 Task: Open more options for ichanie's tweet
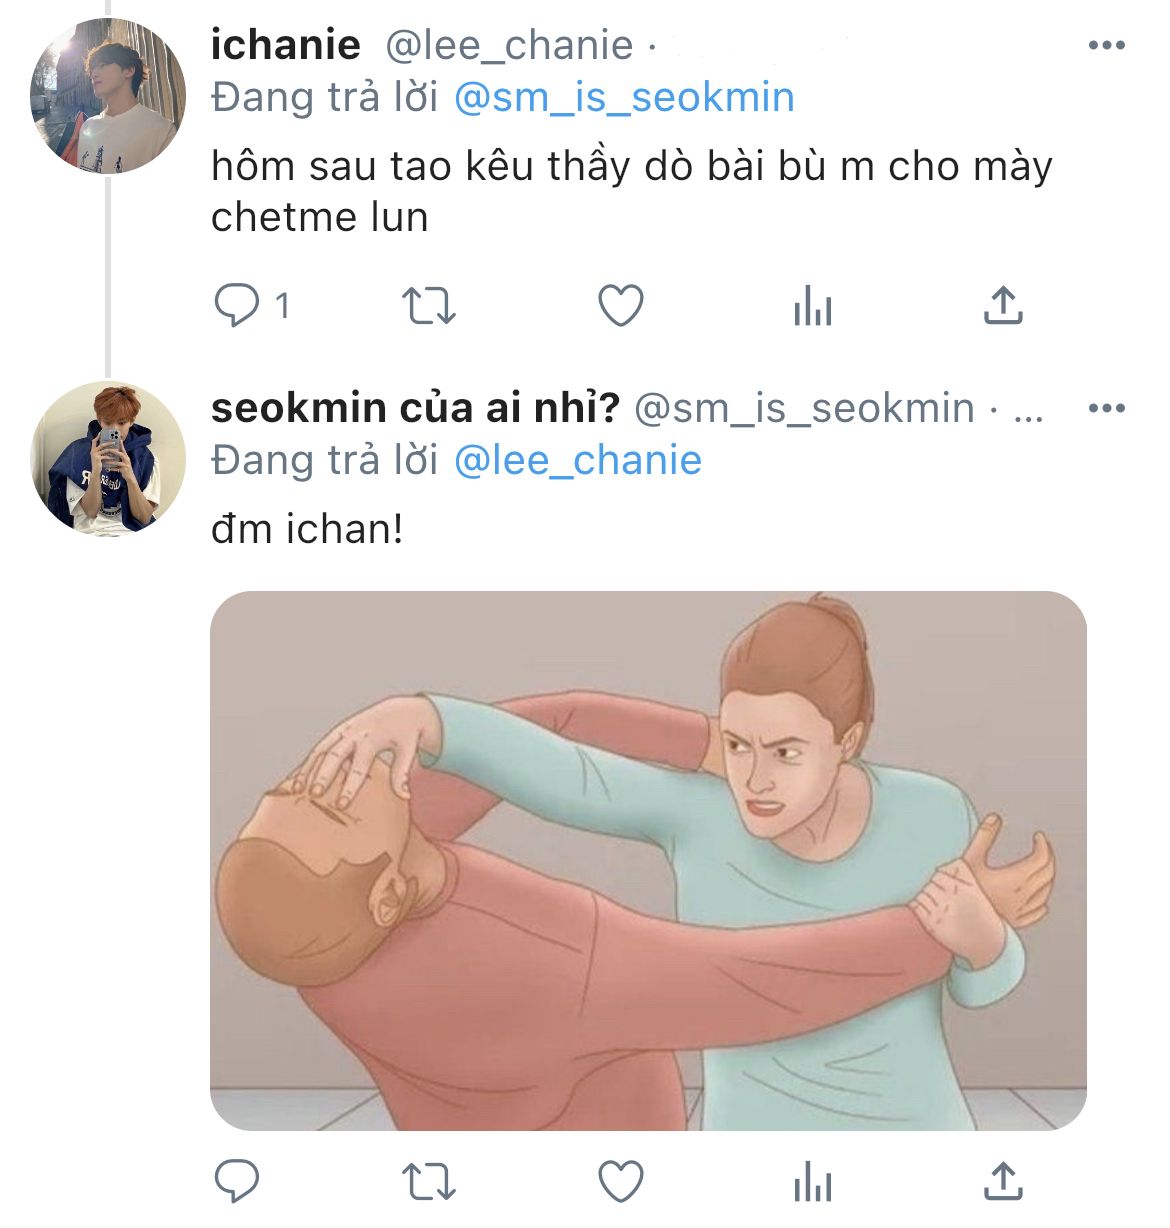(x=1106, y=46)
